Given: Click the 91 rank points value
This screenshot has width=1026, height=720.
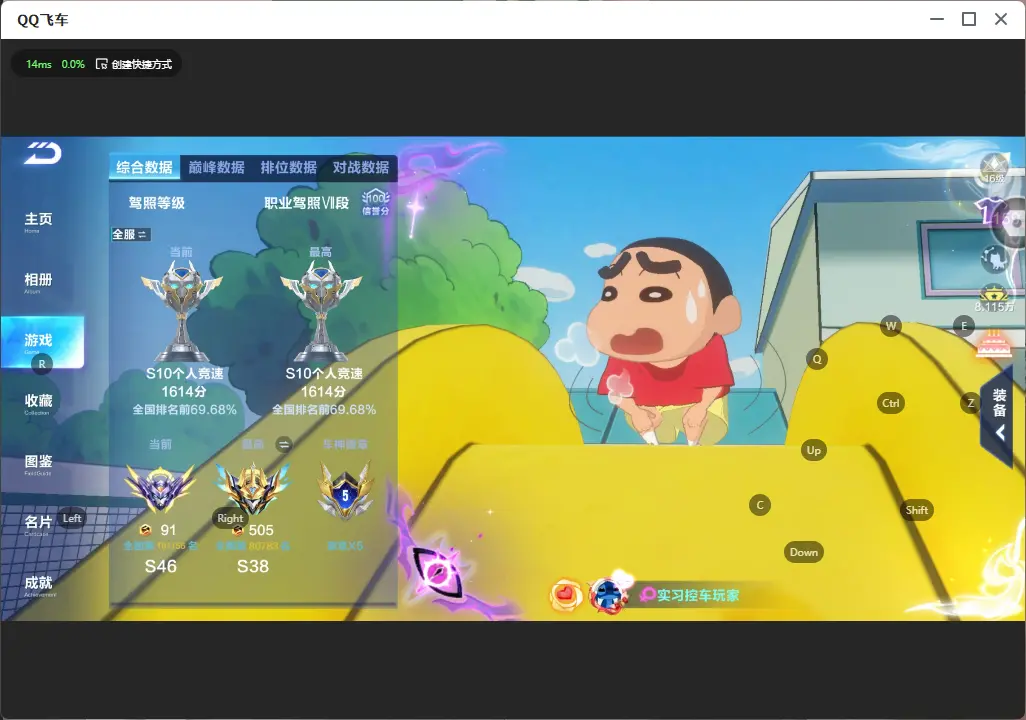Looking at the screenshot, I should 168,530.
